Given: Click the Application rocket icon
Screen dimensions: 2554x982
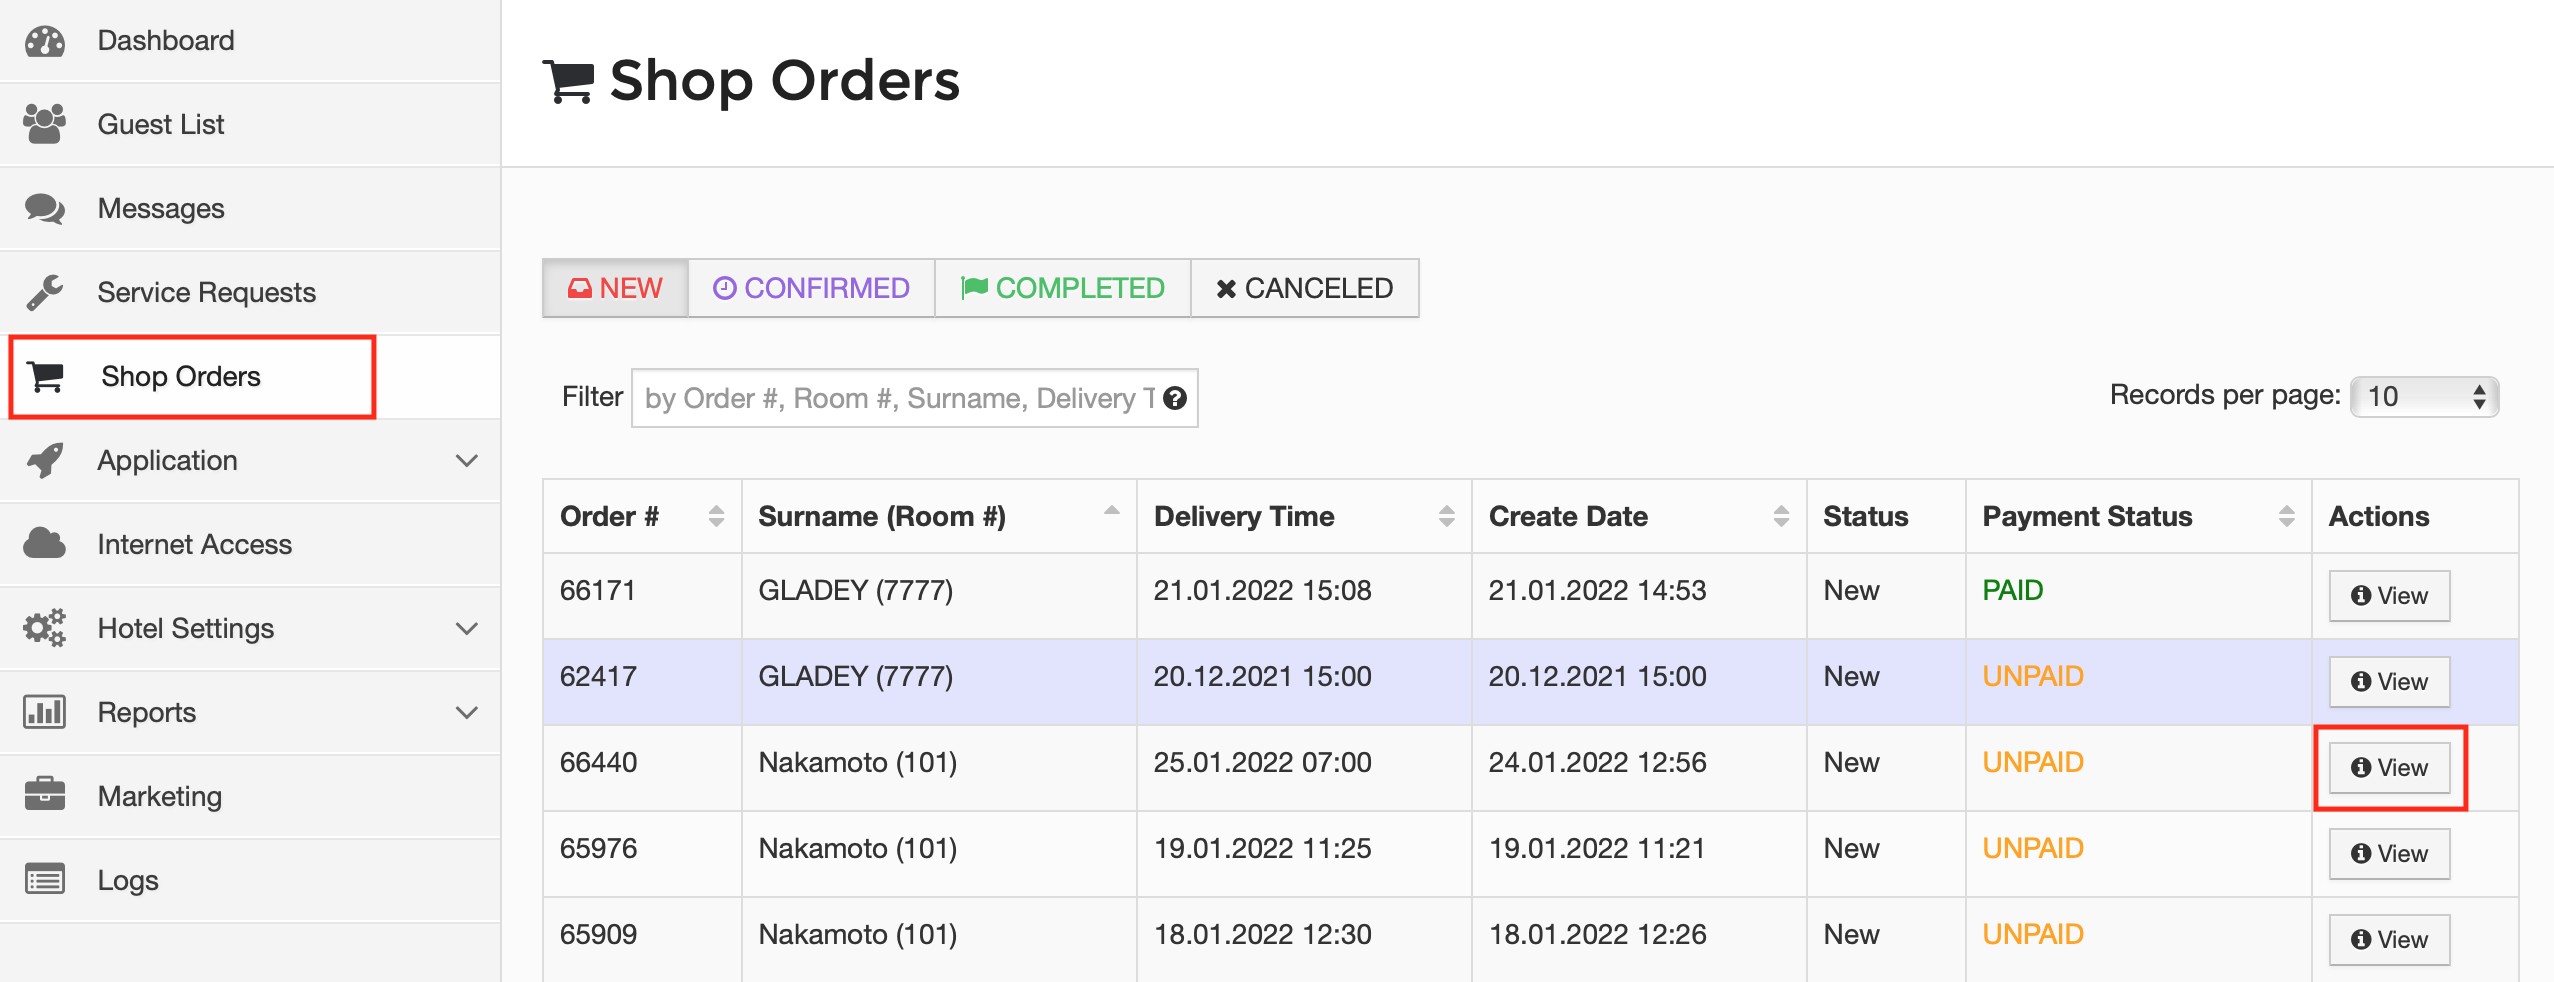Looking at the screenshot, I should click(x=45, y=460).
